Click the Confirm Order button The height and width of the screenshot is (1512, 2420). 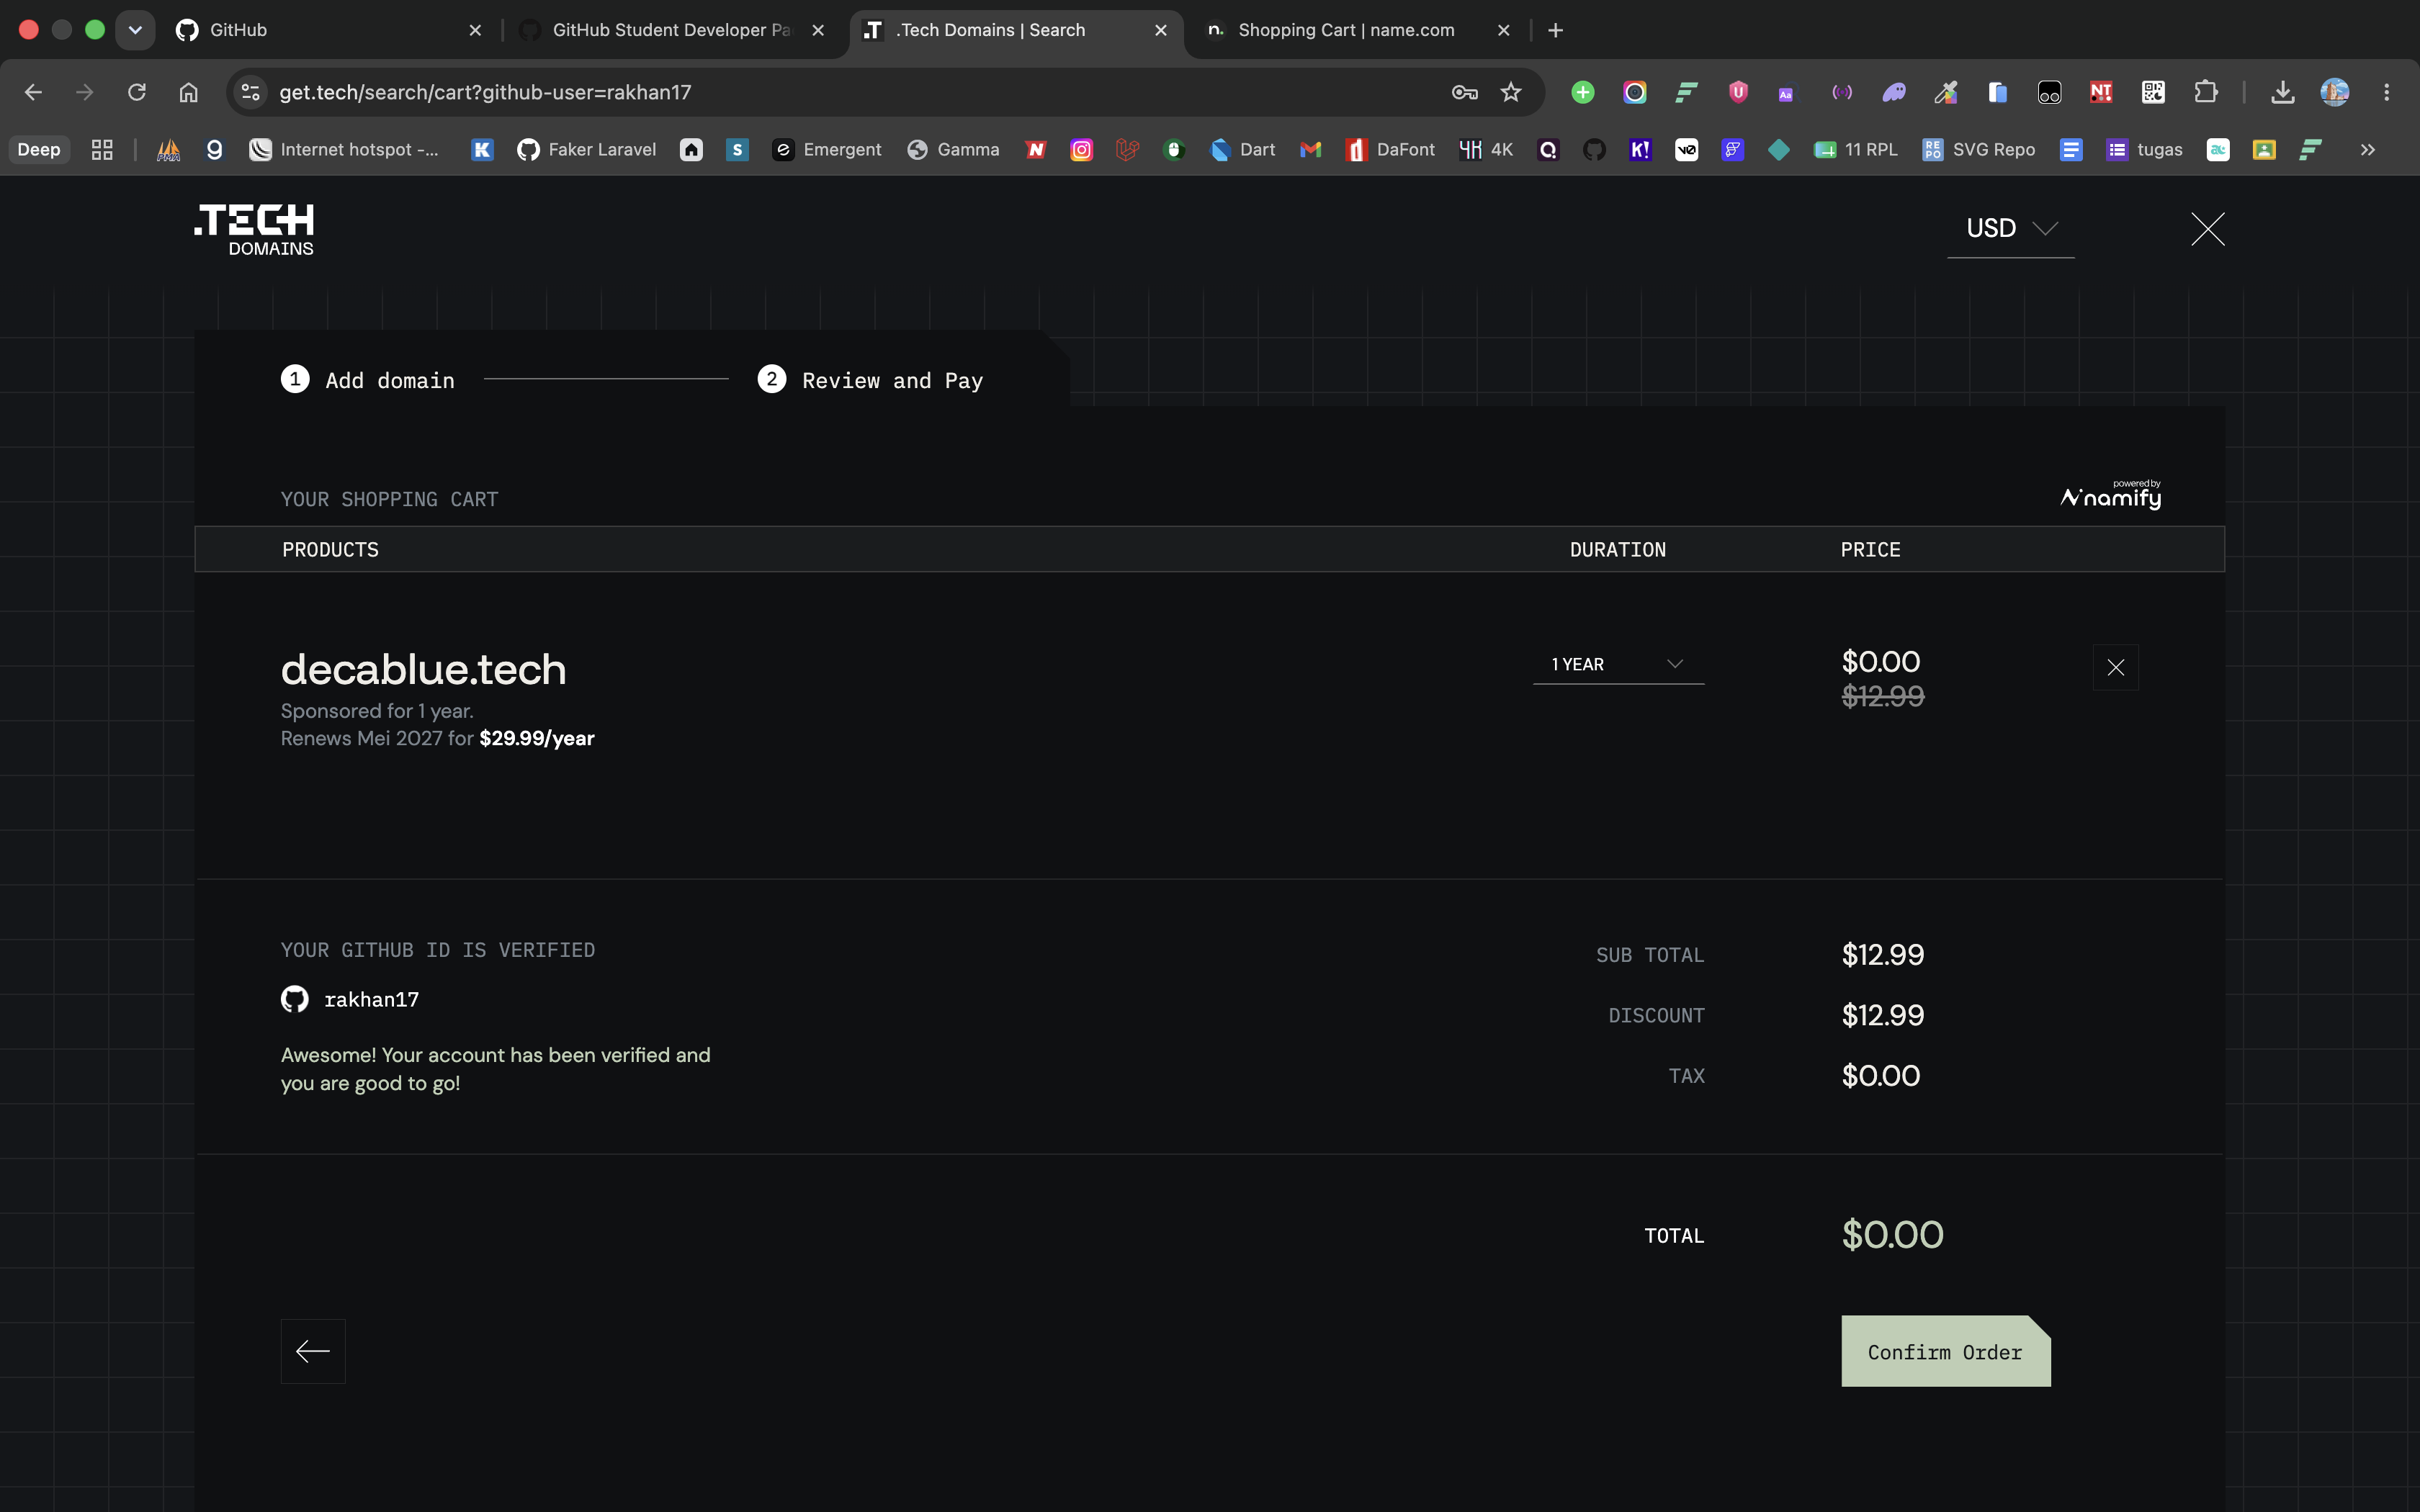(x=1945, y=1351)
